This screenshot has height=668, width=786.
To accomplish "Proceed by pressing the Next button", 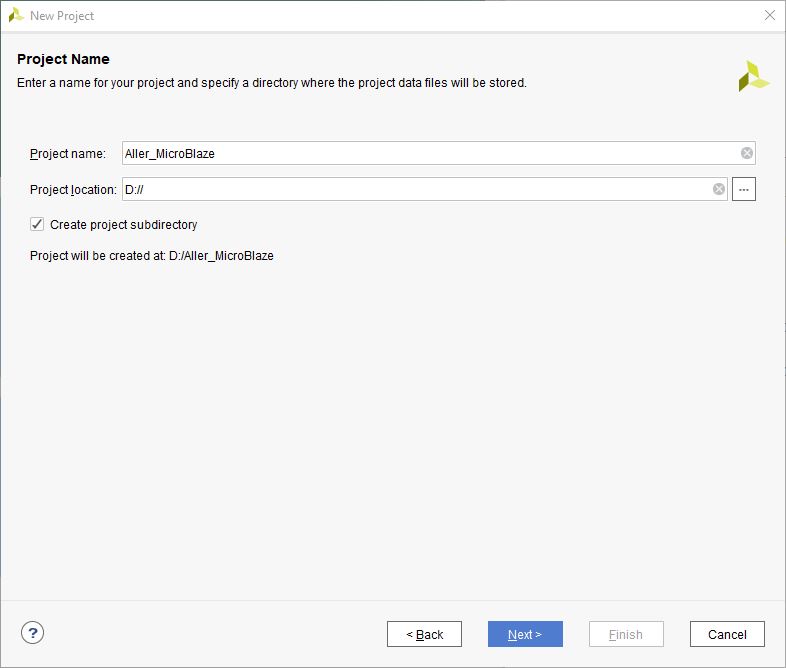I will pyautogui.click(x=525, y=634).
